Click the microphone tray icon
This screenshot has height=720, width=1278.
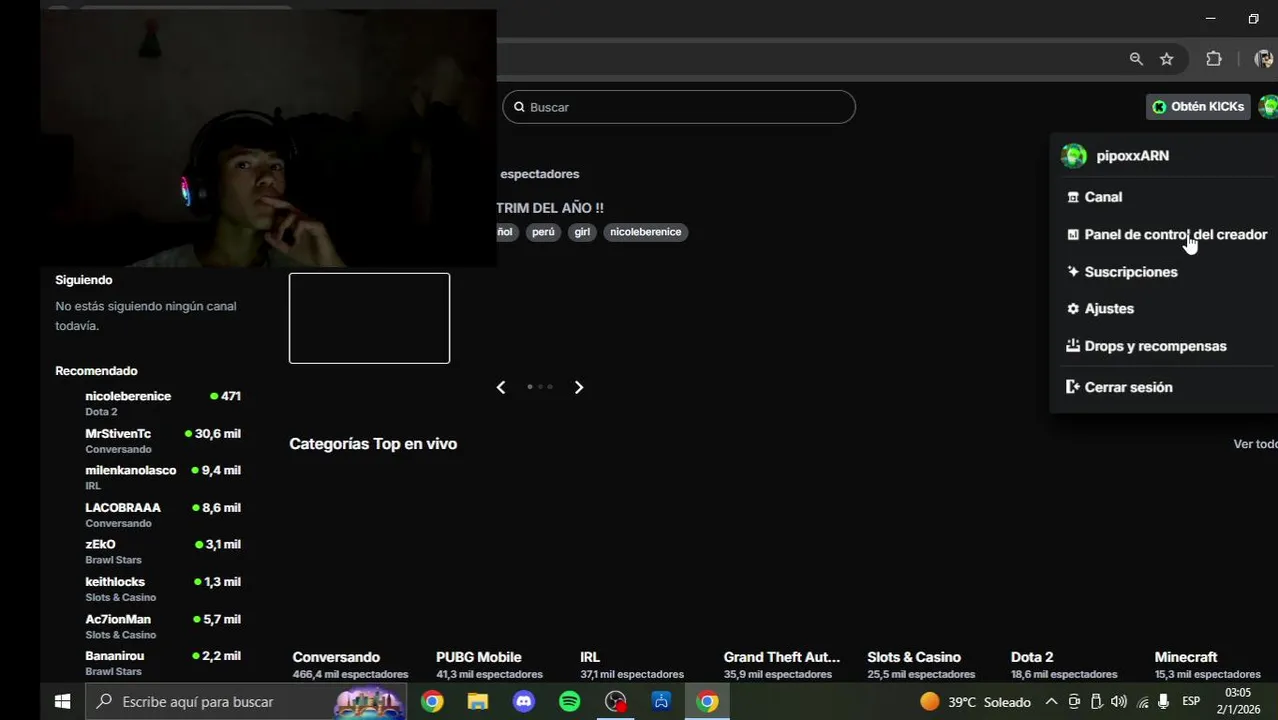1163,702
